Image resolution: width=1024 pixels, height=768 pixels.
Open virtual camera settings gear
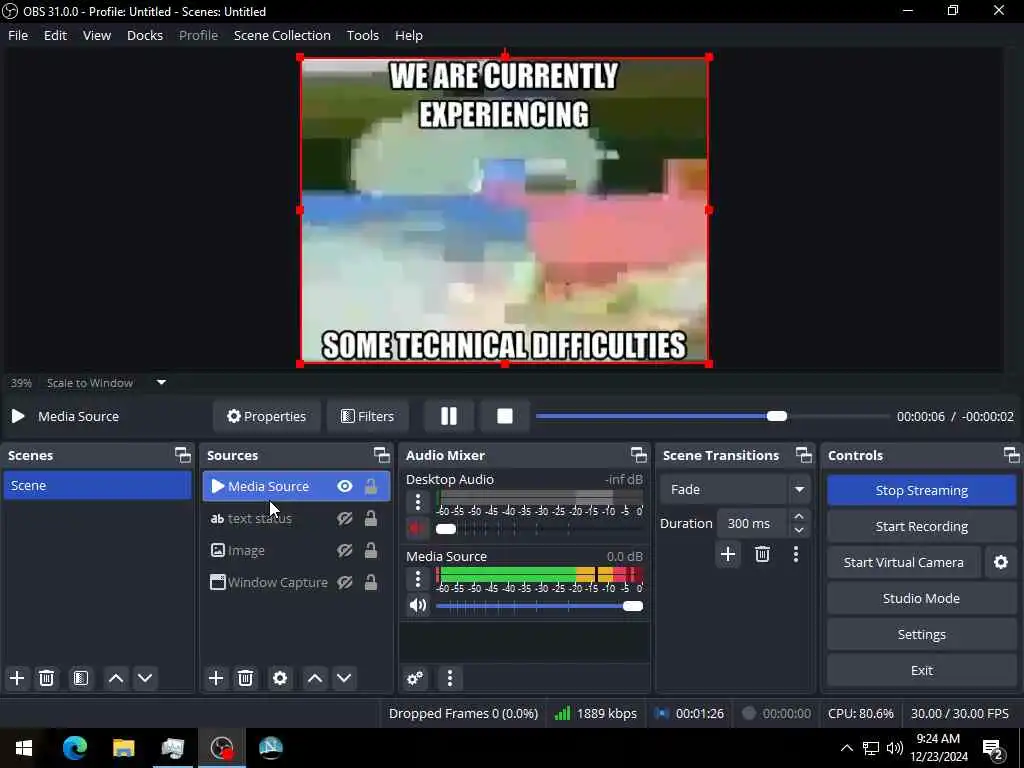pyautogui.click(x=1000, y=562)
